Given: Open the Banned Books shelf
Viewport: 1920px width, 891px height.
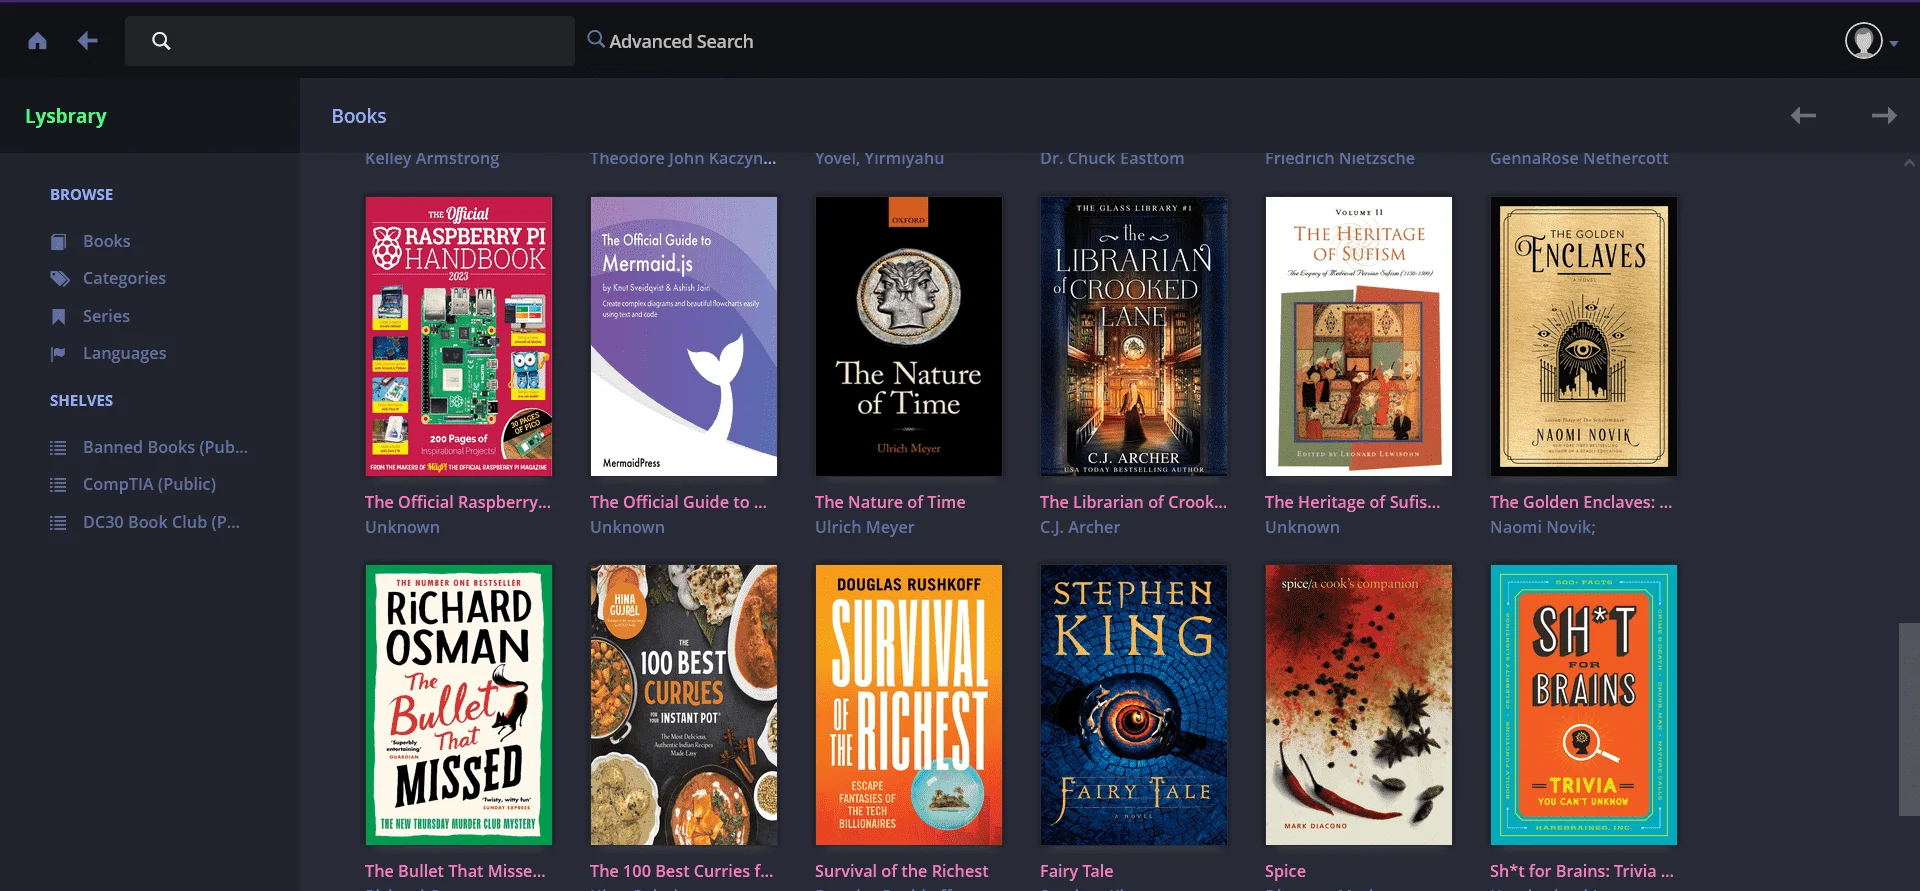Looking at the screenshot, I should tap(165, 447).
